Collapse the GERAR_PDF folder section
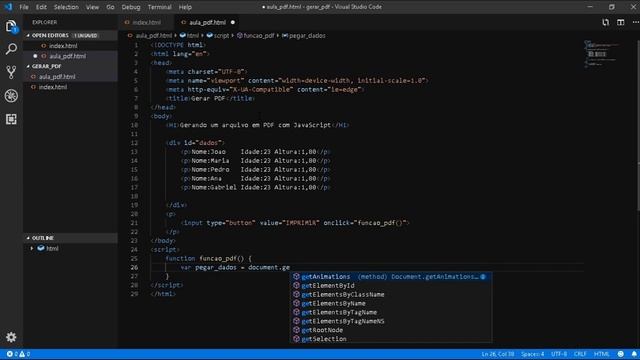Screen dimensions: 640x360 70,66
